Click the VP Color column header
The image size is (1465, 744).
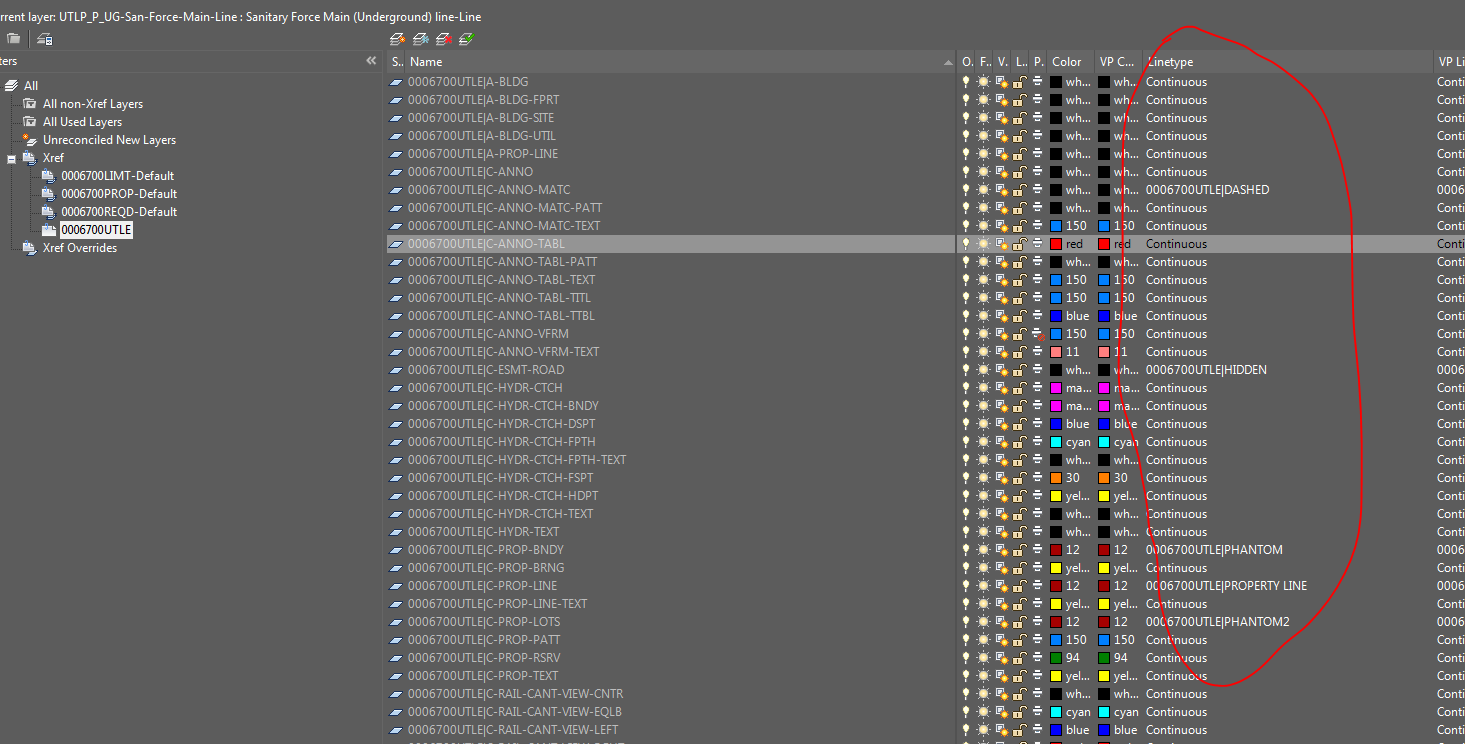coord(1117,62)
